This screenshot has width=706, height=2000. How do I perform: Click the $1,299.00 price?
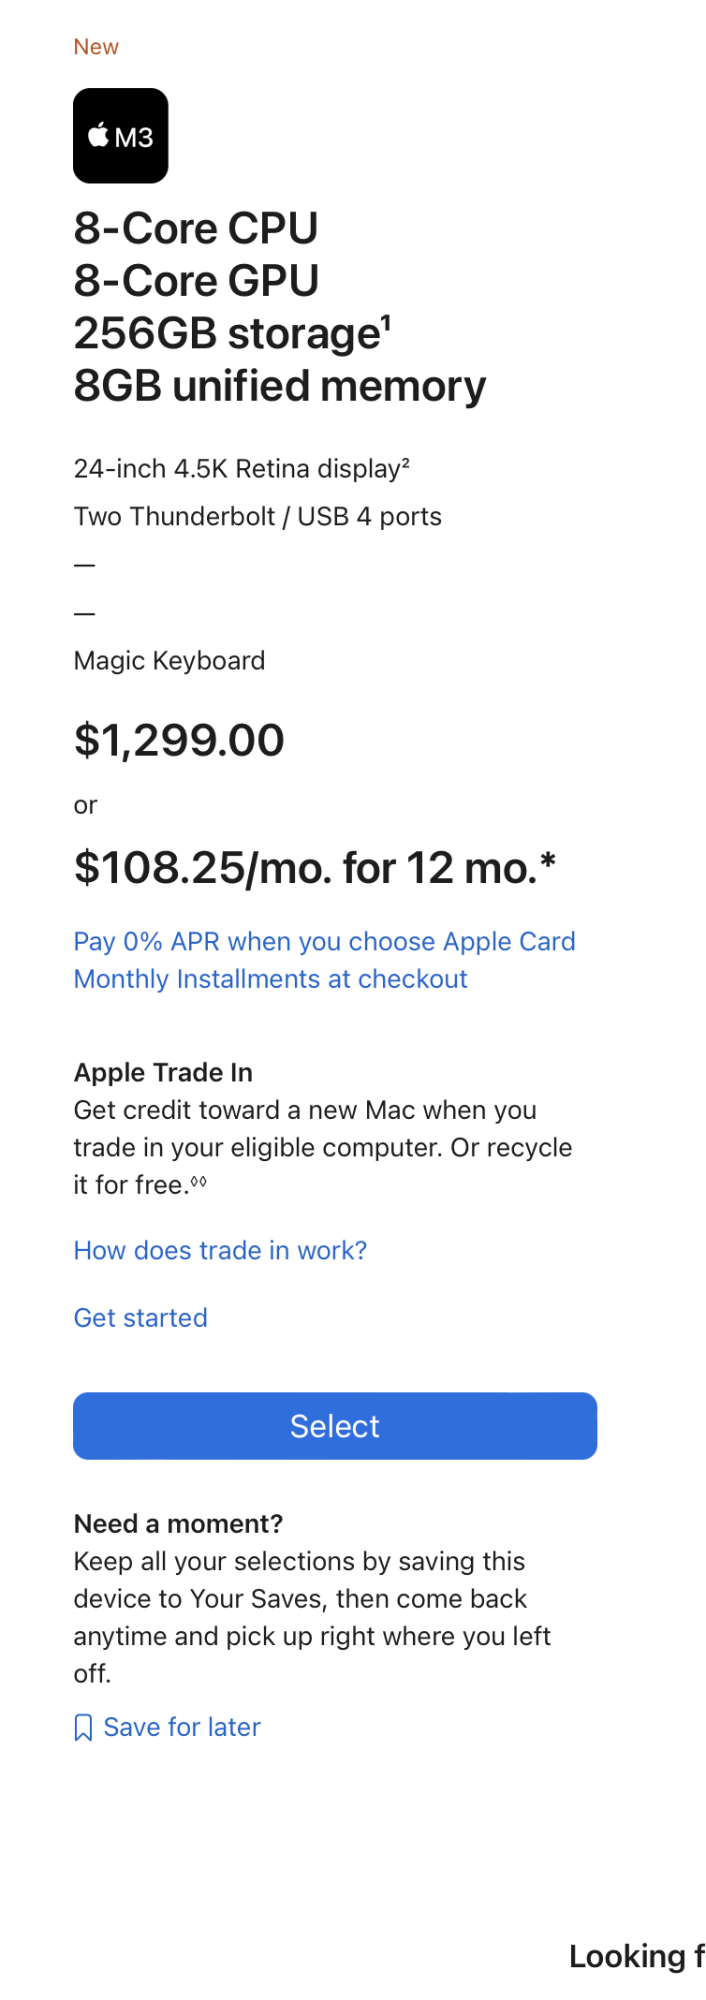[179, 740]
